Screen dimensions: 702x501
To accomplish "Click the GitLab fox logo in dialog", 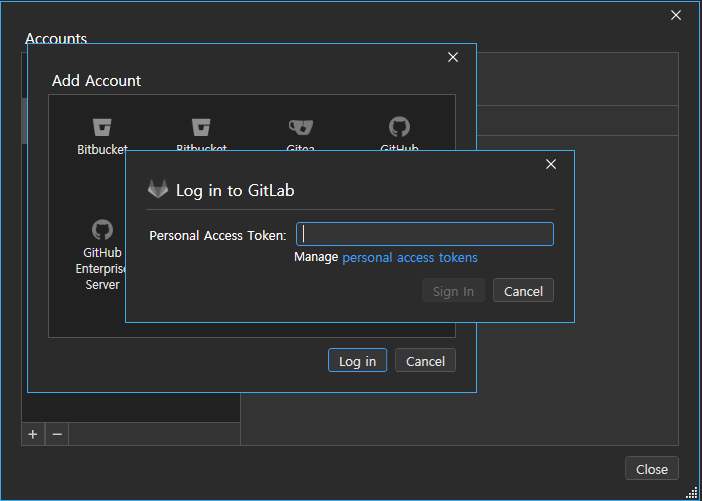I will [158, 189].
